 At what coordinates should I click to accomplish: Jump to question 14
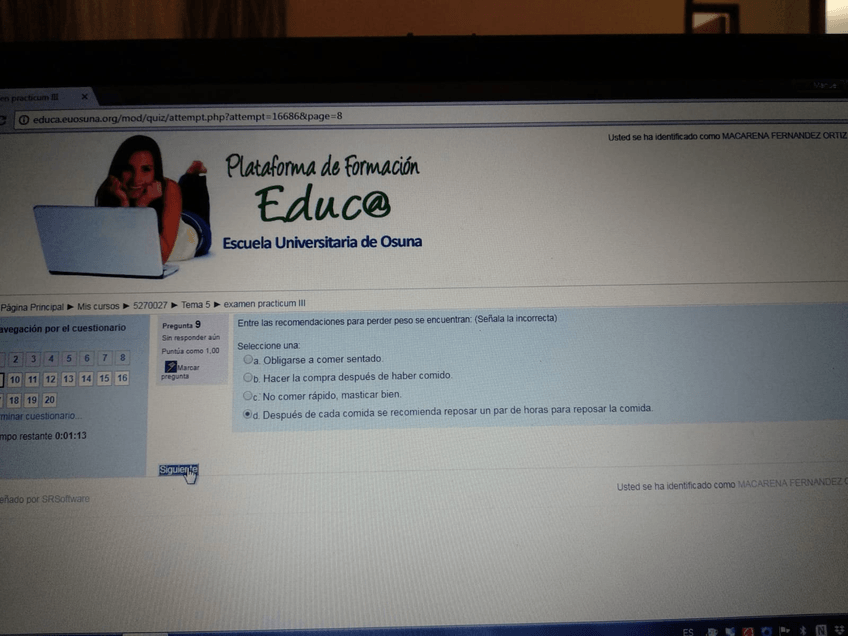point(86,379)
